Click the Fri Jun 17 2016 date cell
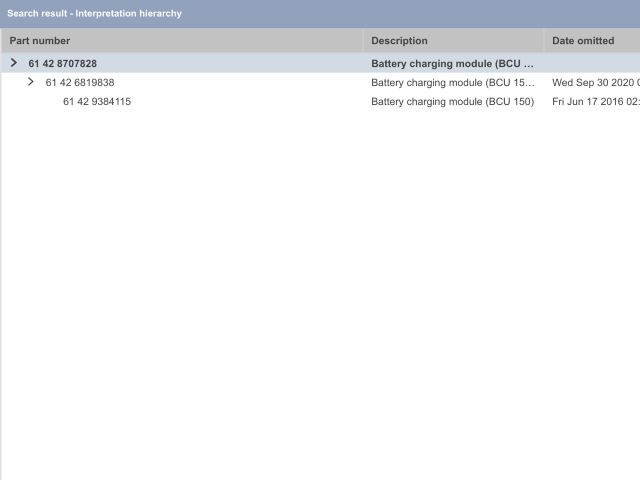This screenshot has height=480, width=640. point(595,102)
